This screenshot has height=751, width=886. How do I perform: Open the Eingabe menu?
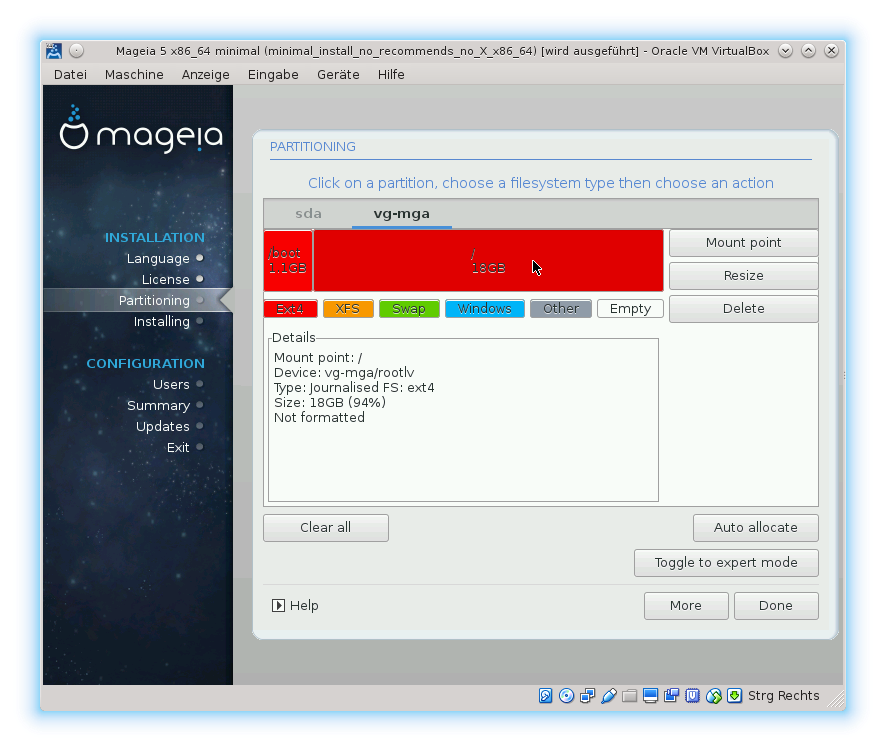[x=273, y=75]
